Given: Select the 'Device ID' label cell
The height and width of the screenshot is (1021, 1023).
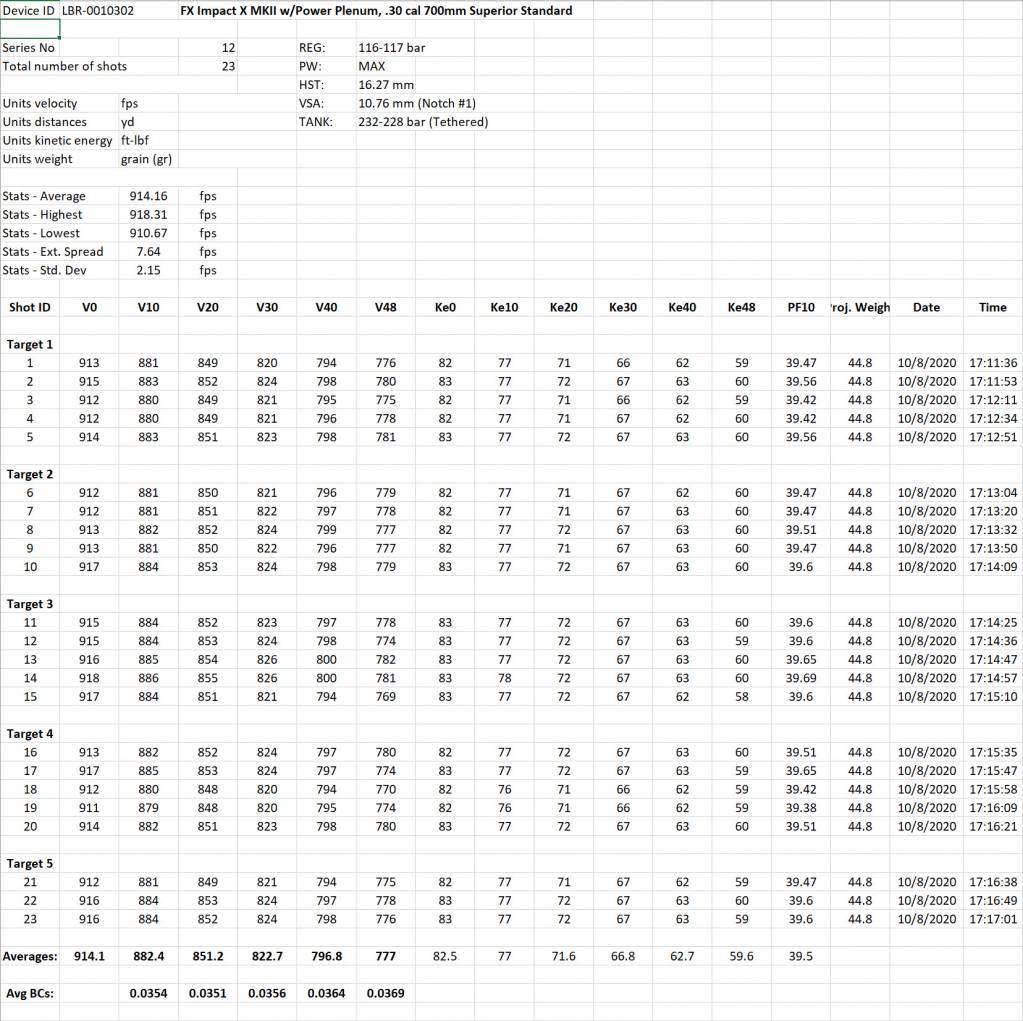Looking at the screenshot, I should (29, 10).
